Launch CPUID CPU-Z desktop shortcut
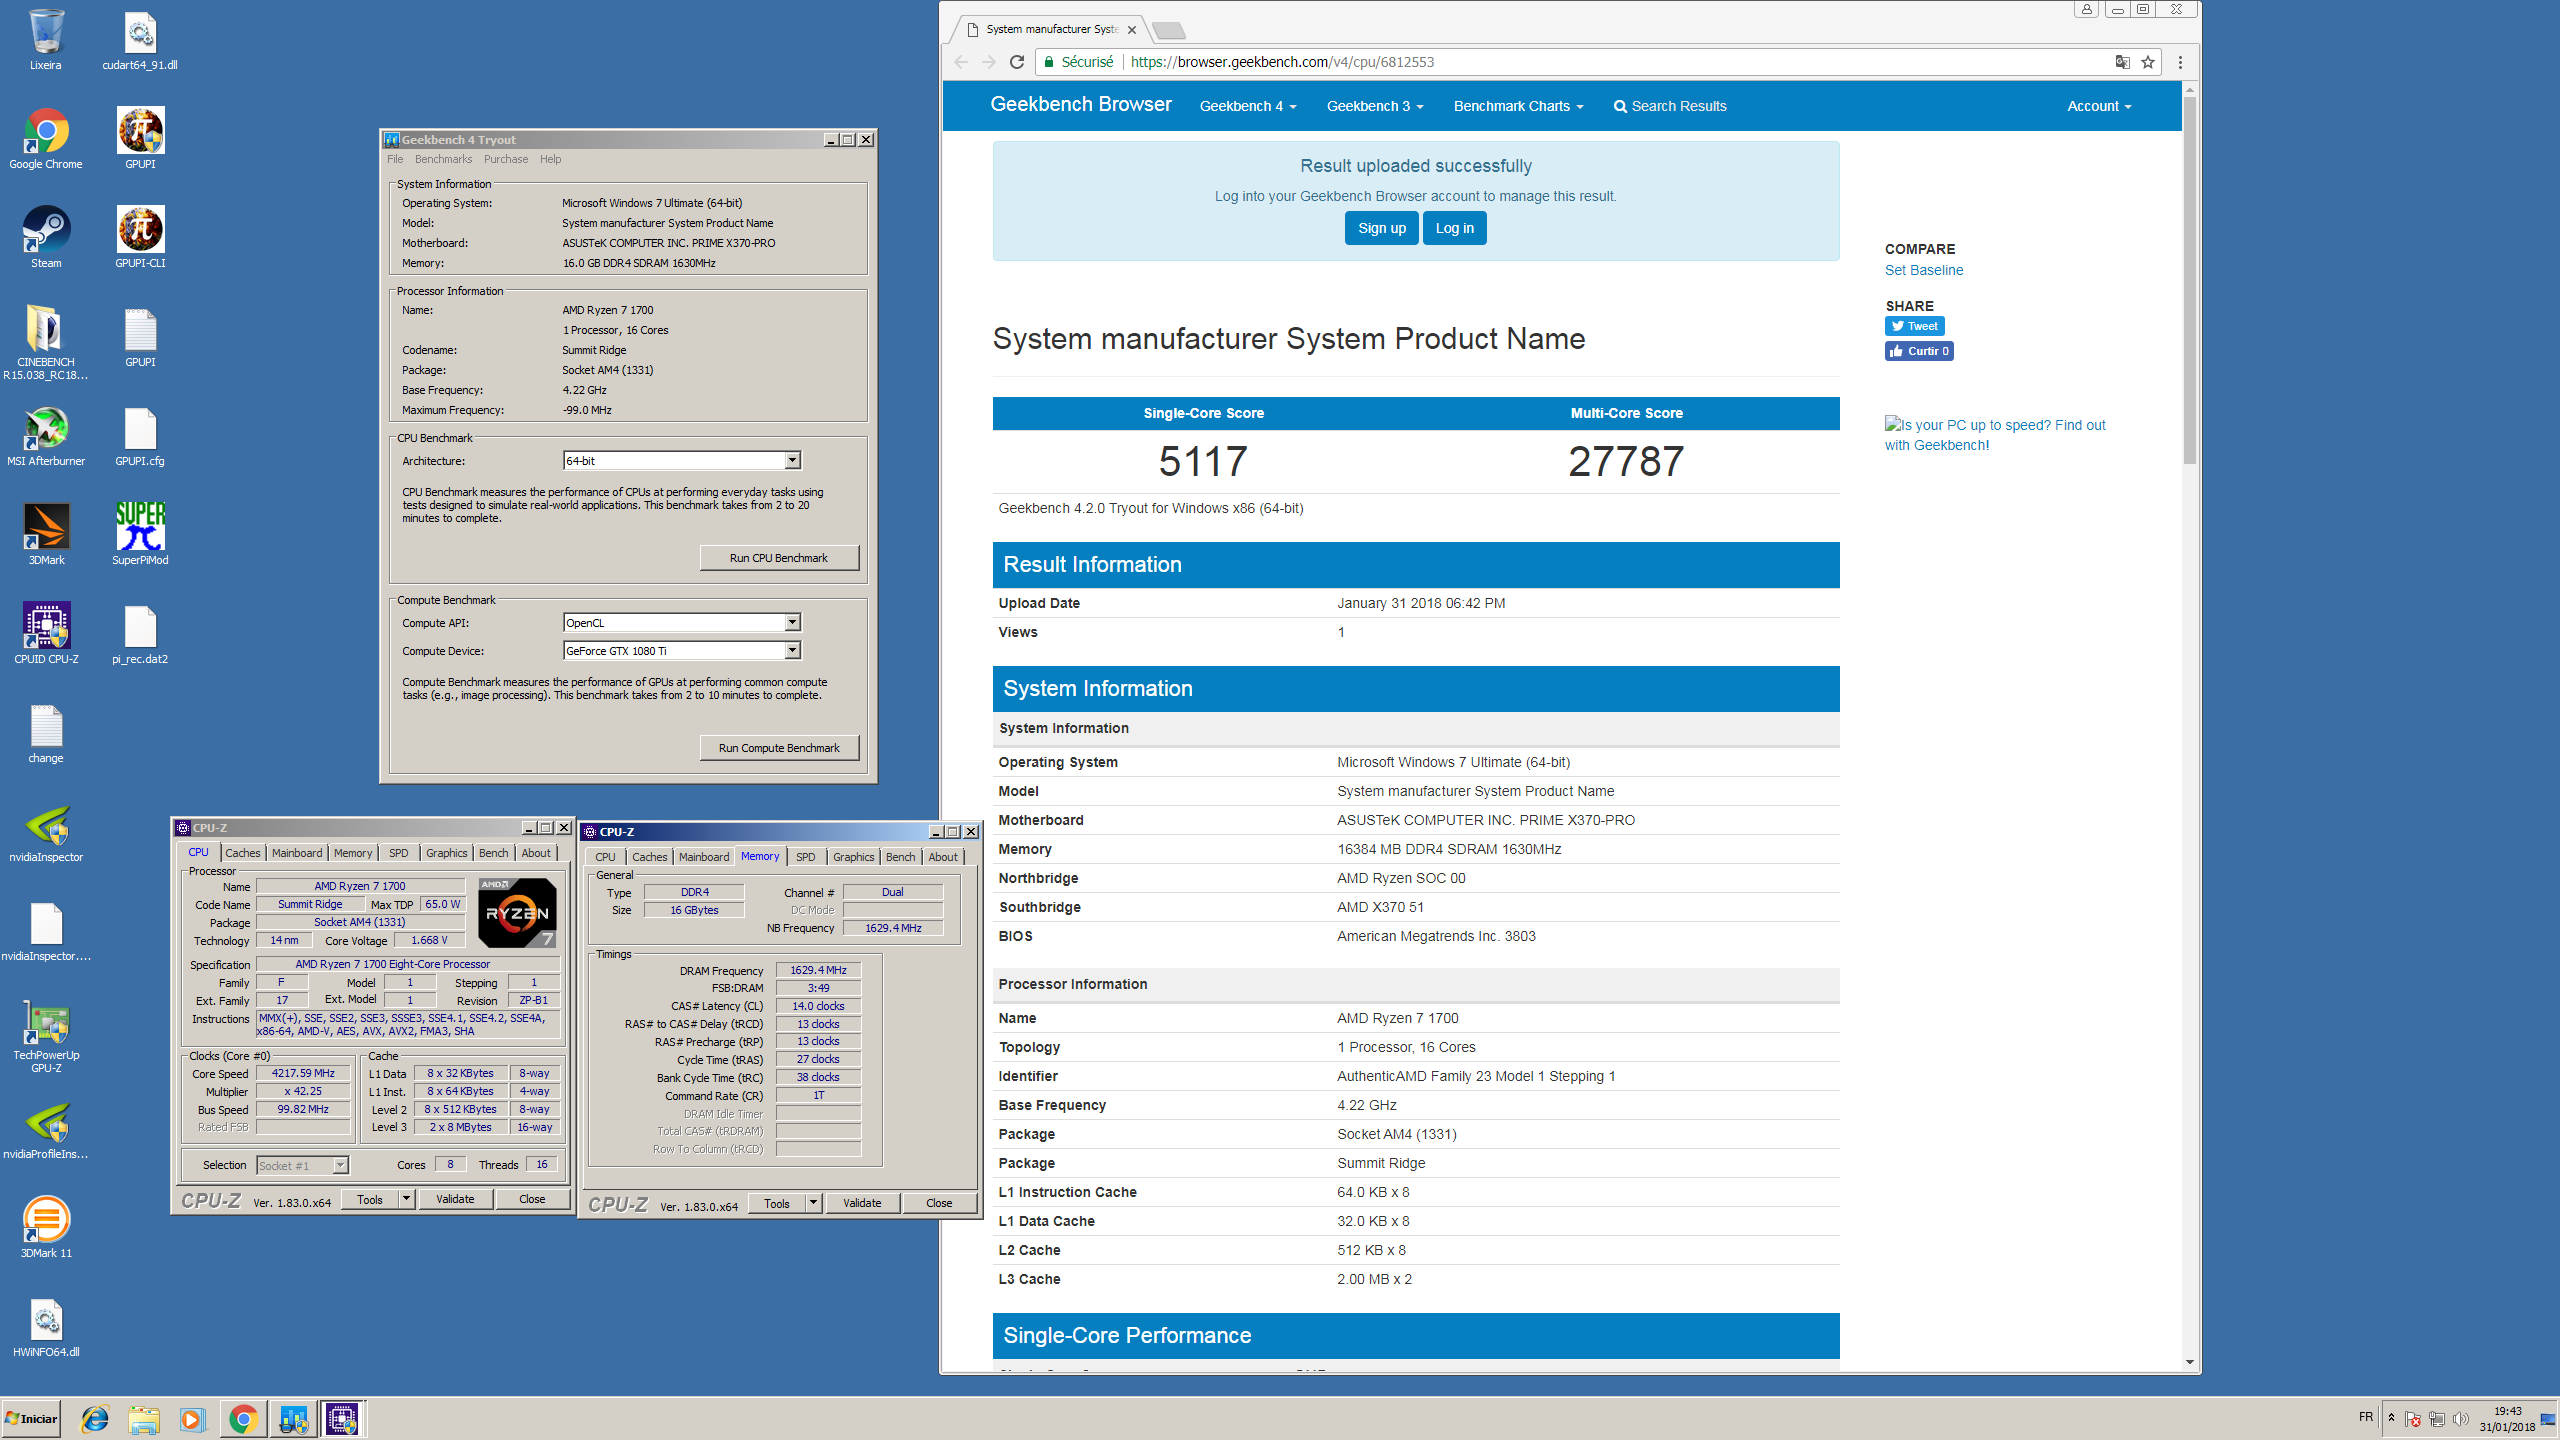Screen dimensions: 2560x1440 [x=46, y=634]
